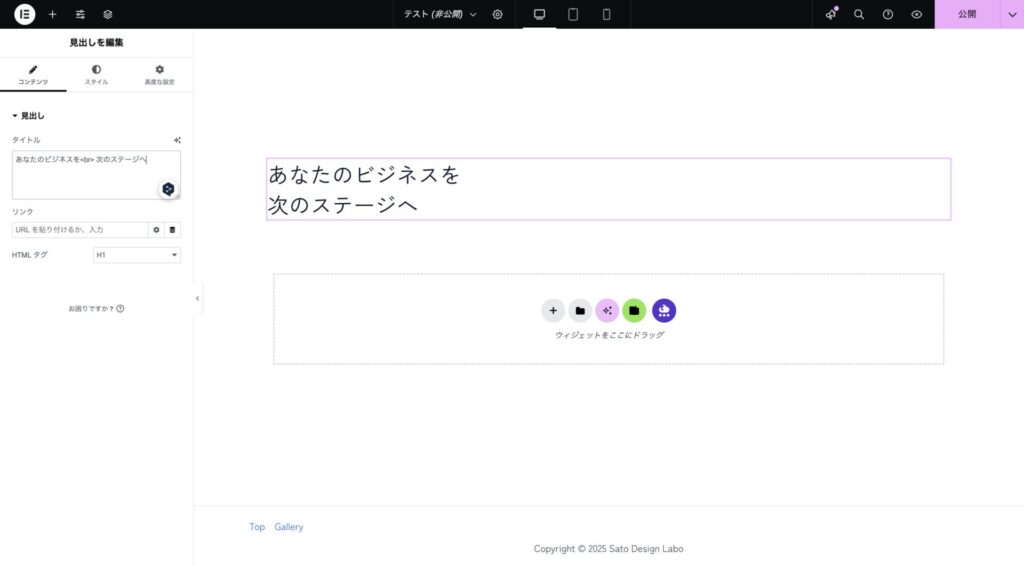The image size is (1024, 566).
Task: Open the help question mark icon
Action: point(888,14)
